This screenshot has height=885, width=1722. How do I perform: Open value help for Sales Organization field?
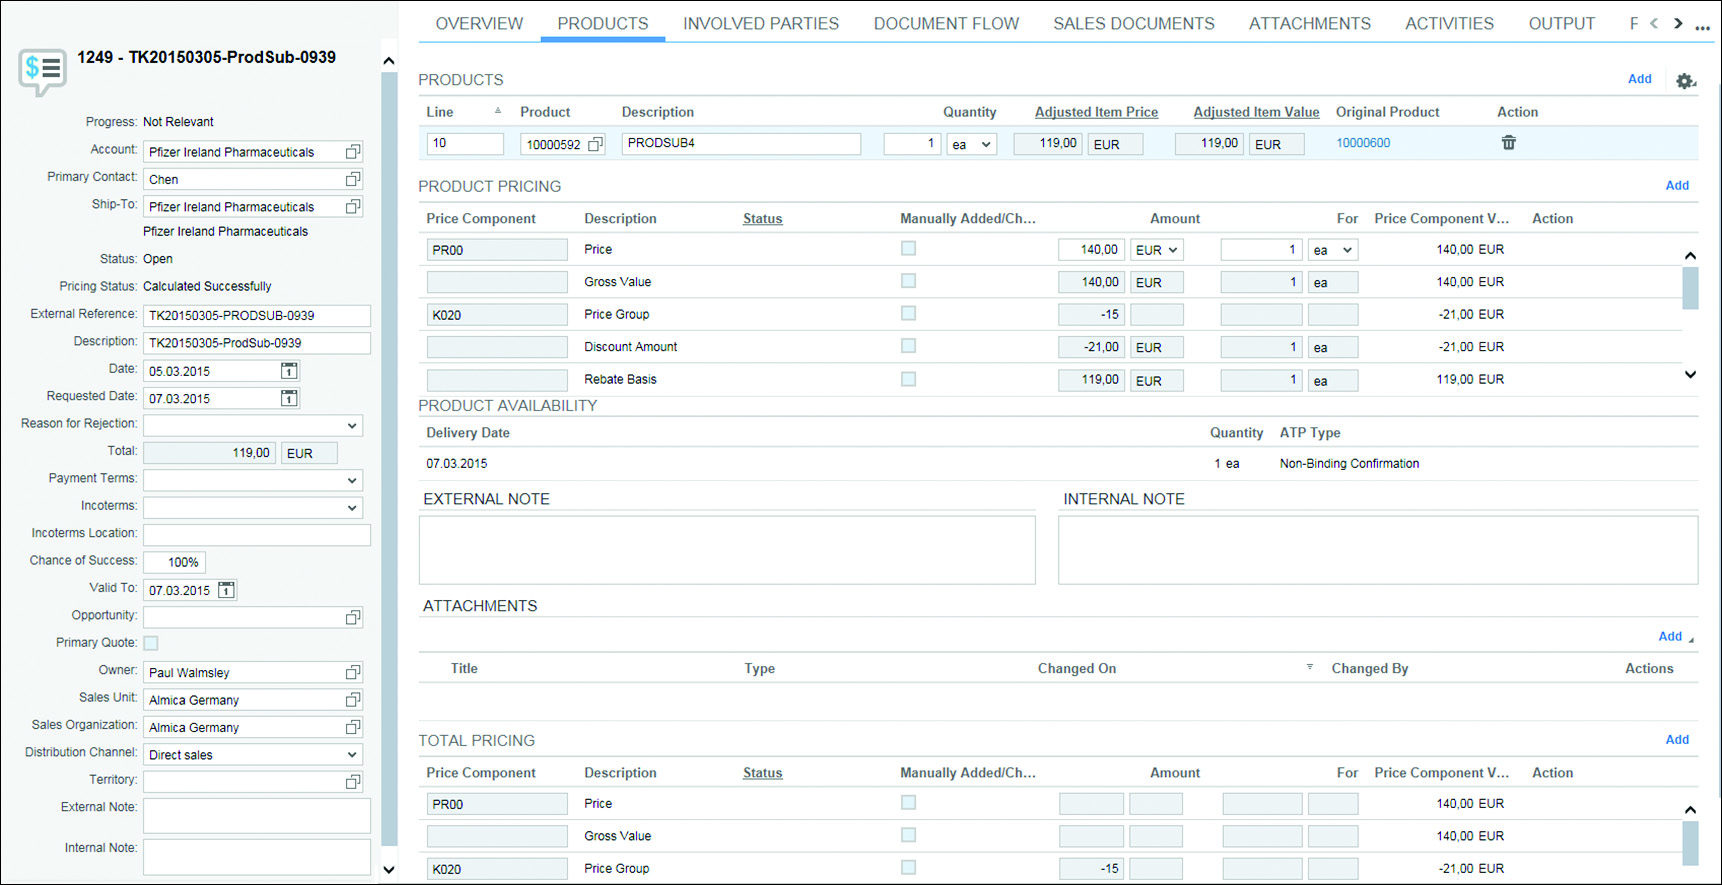353,727
